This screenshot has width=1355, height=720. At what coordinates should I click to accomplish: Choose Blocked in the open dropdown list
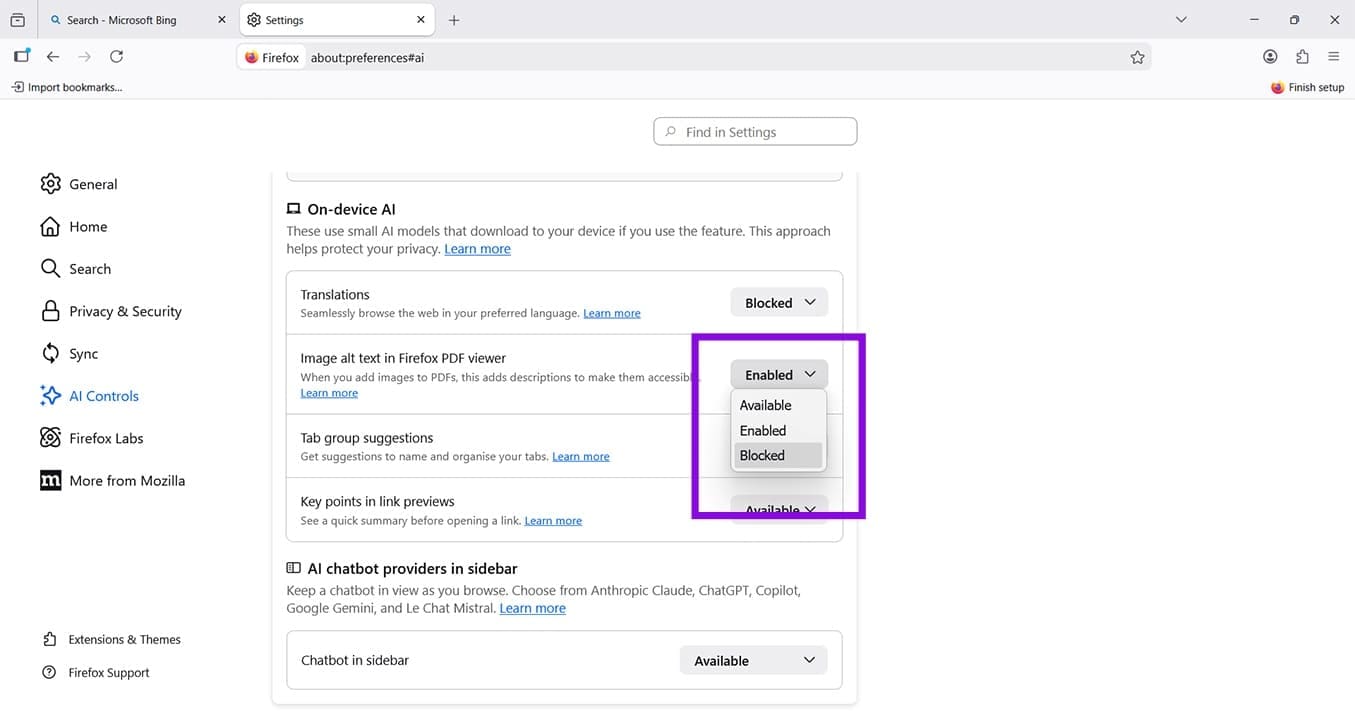pos(778,455)
